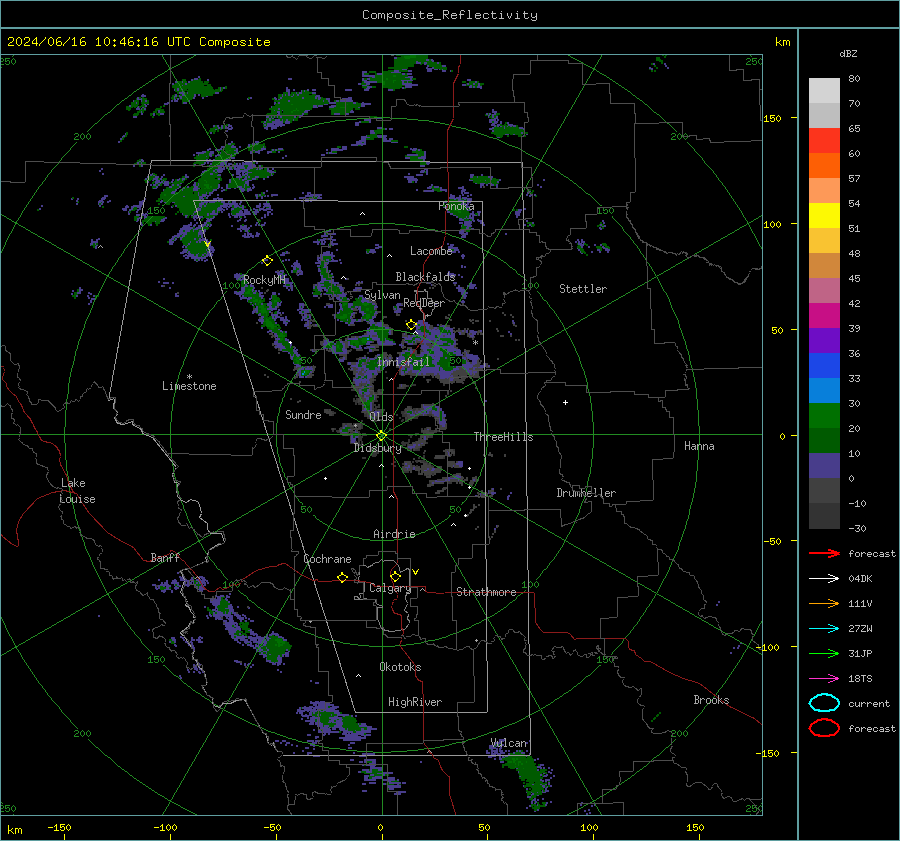Click the Strathmore town label
The image size is (900, 841).
pyautogui.click(x=486, y=592)
